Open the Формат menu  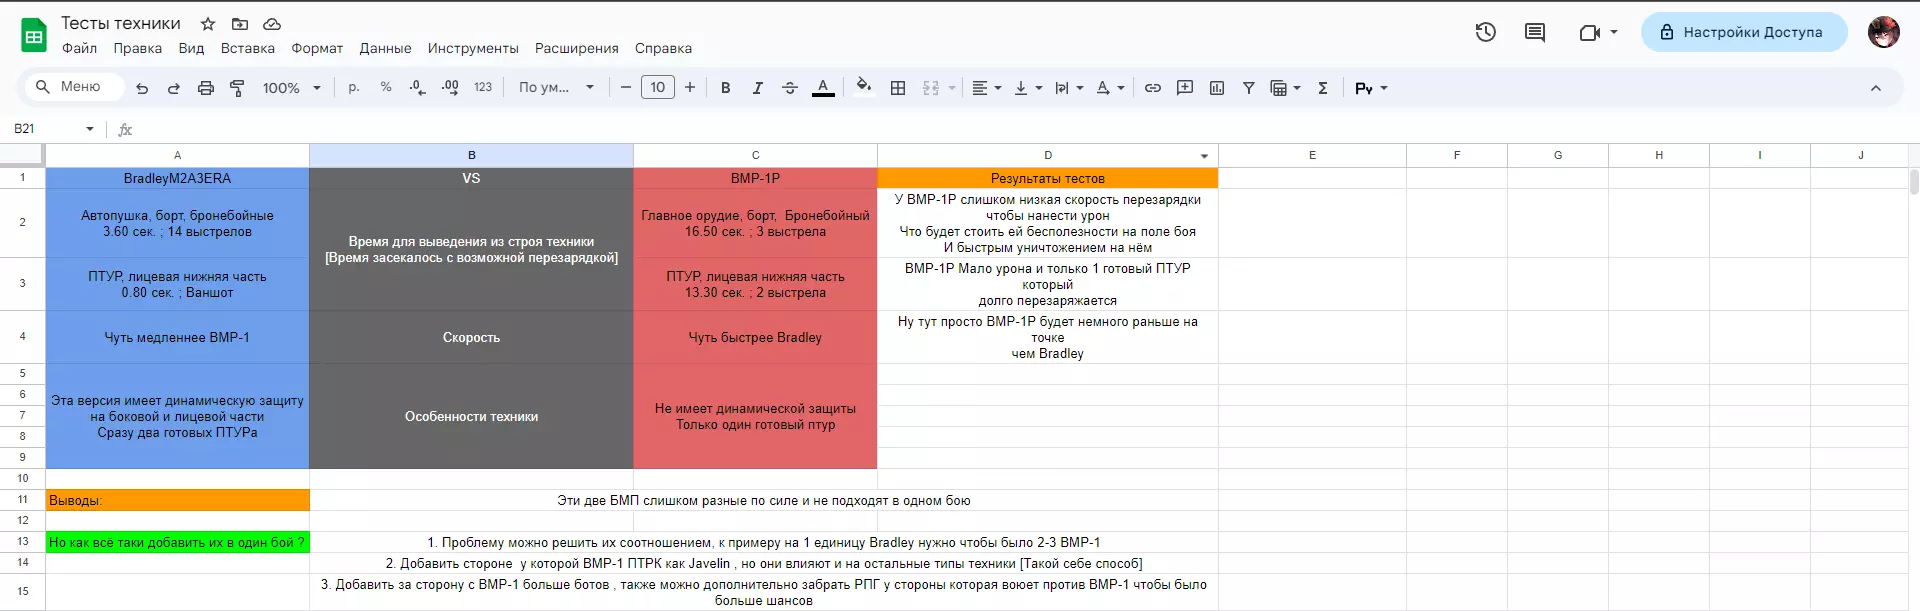tap(317, 48)
